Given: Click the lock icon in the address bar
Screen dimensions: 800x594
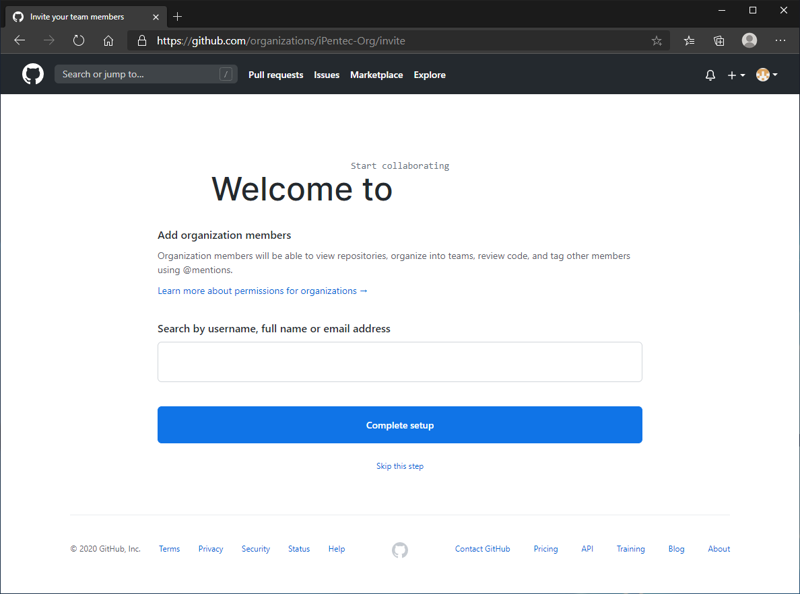Looking at the screenshot, I should pyautogui.click(x=143, y=41).
